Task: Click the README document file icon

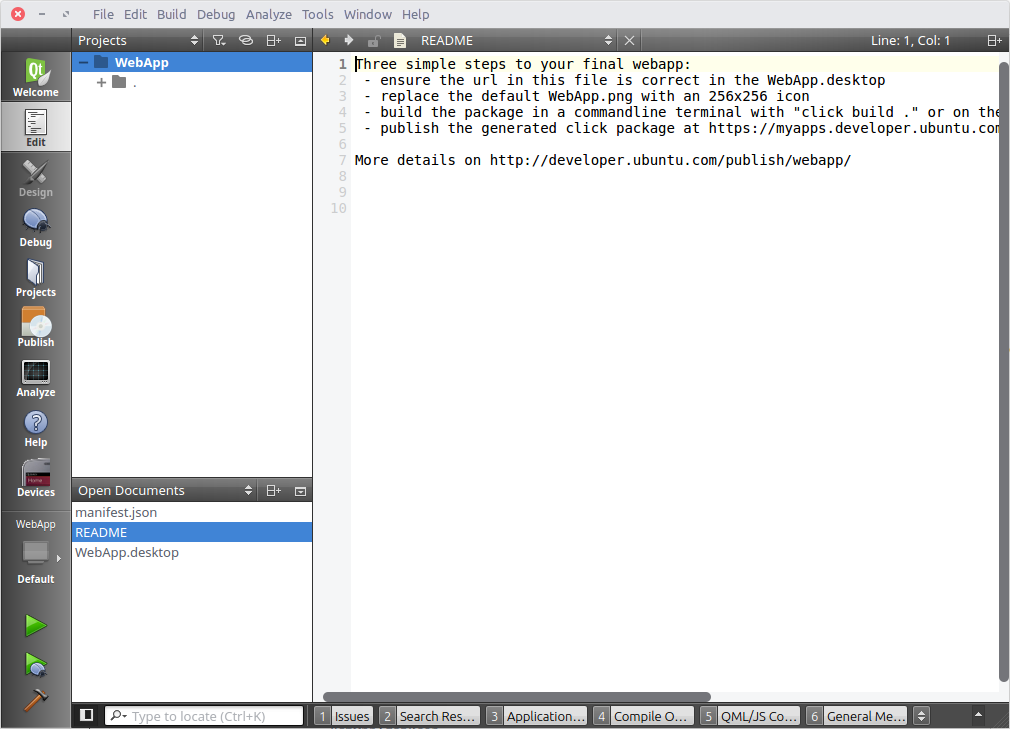Action: point(400,41)
